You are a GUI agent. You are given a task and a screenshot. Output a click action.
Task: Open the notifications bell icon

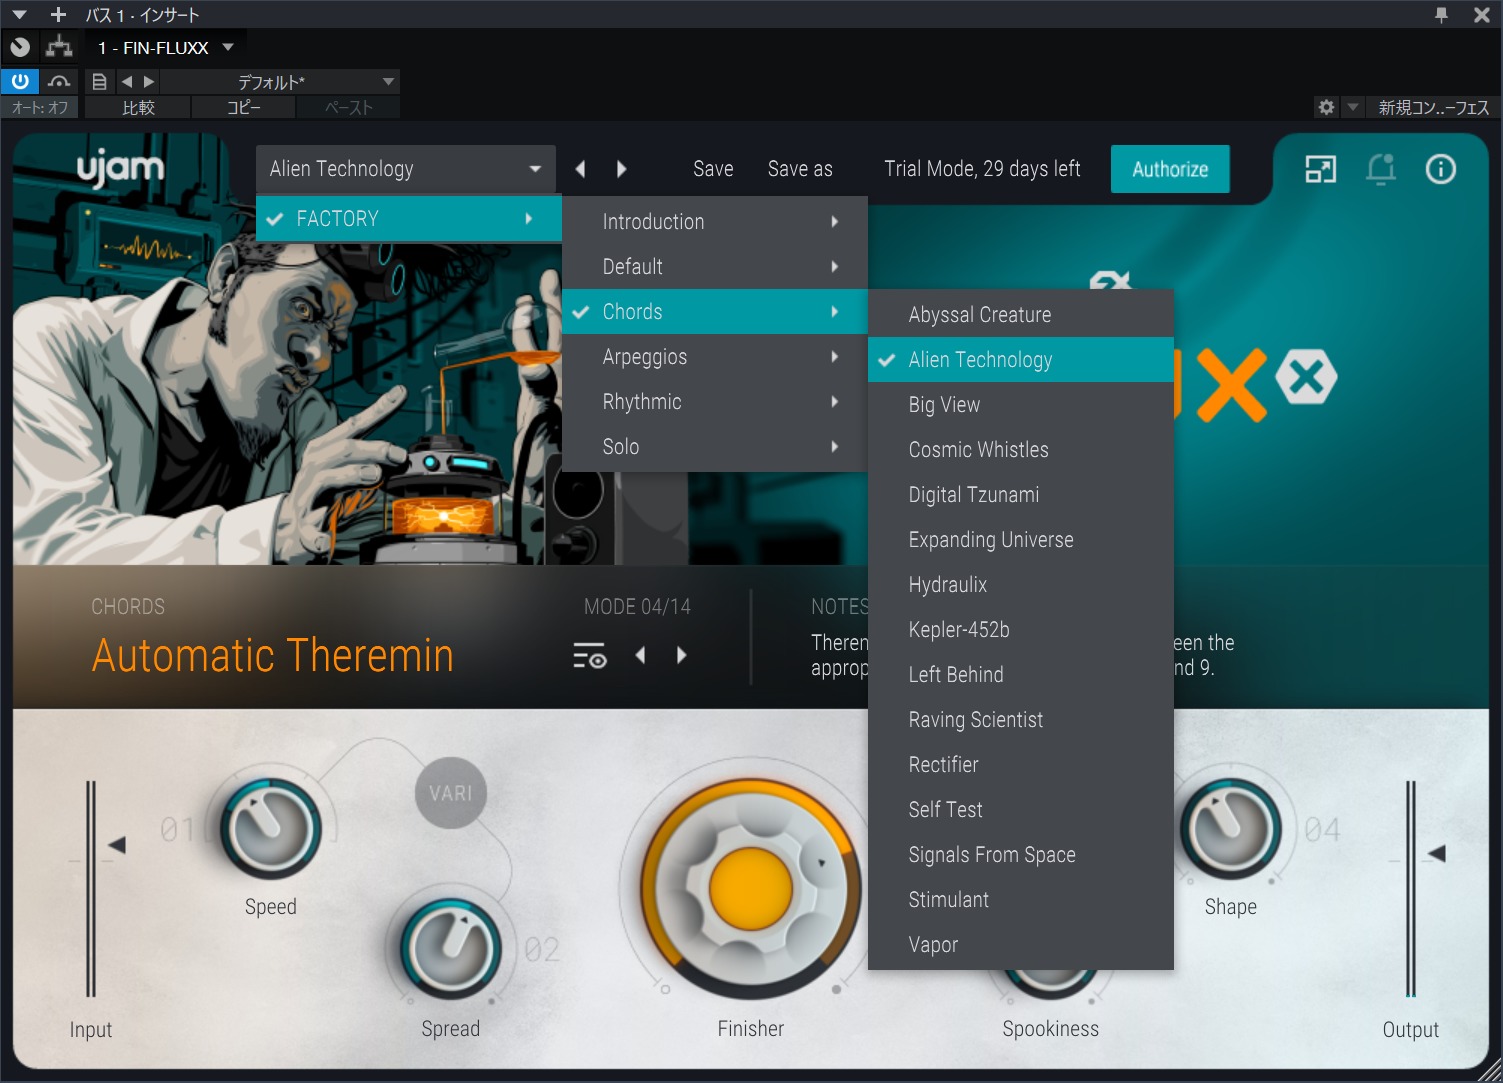(1381, 169)
